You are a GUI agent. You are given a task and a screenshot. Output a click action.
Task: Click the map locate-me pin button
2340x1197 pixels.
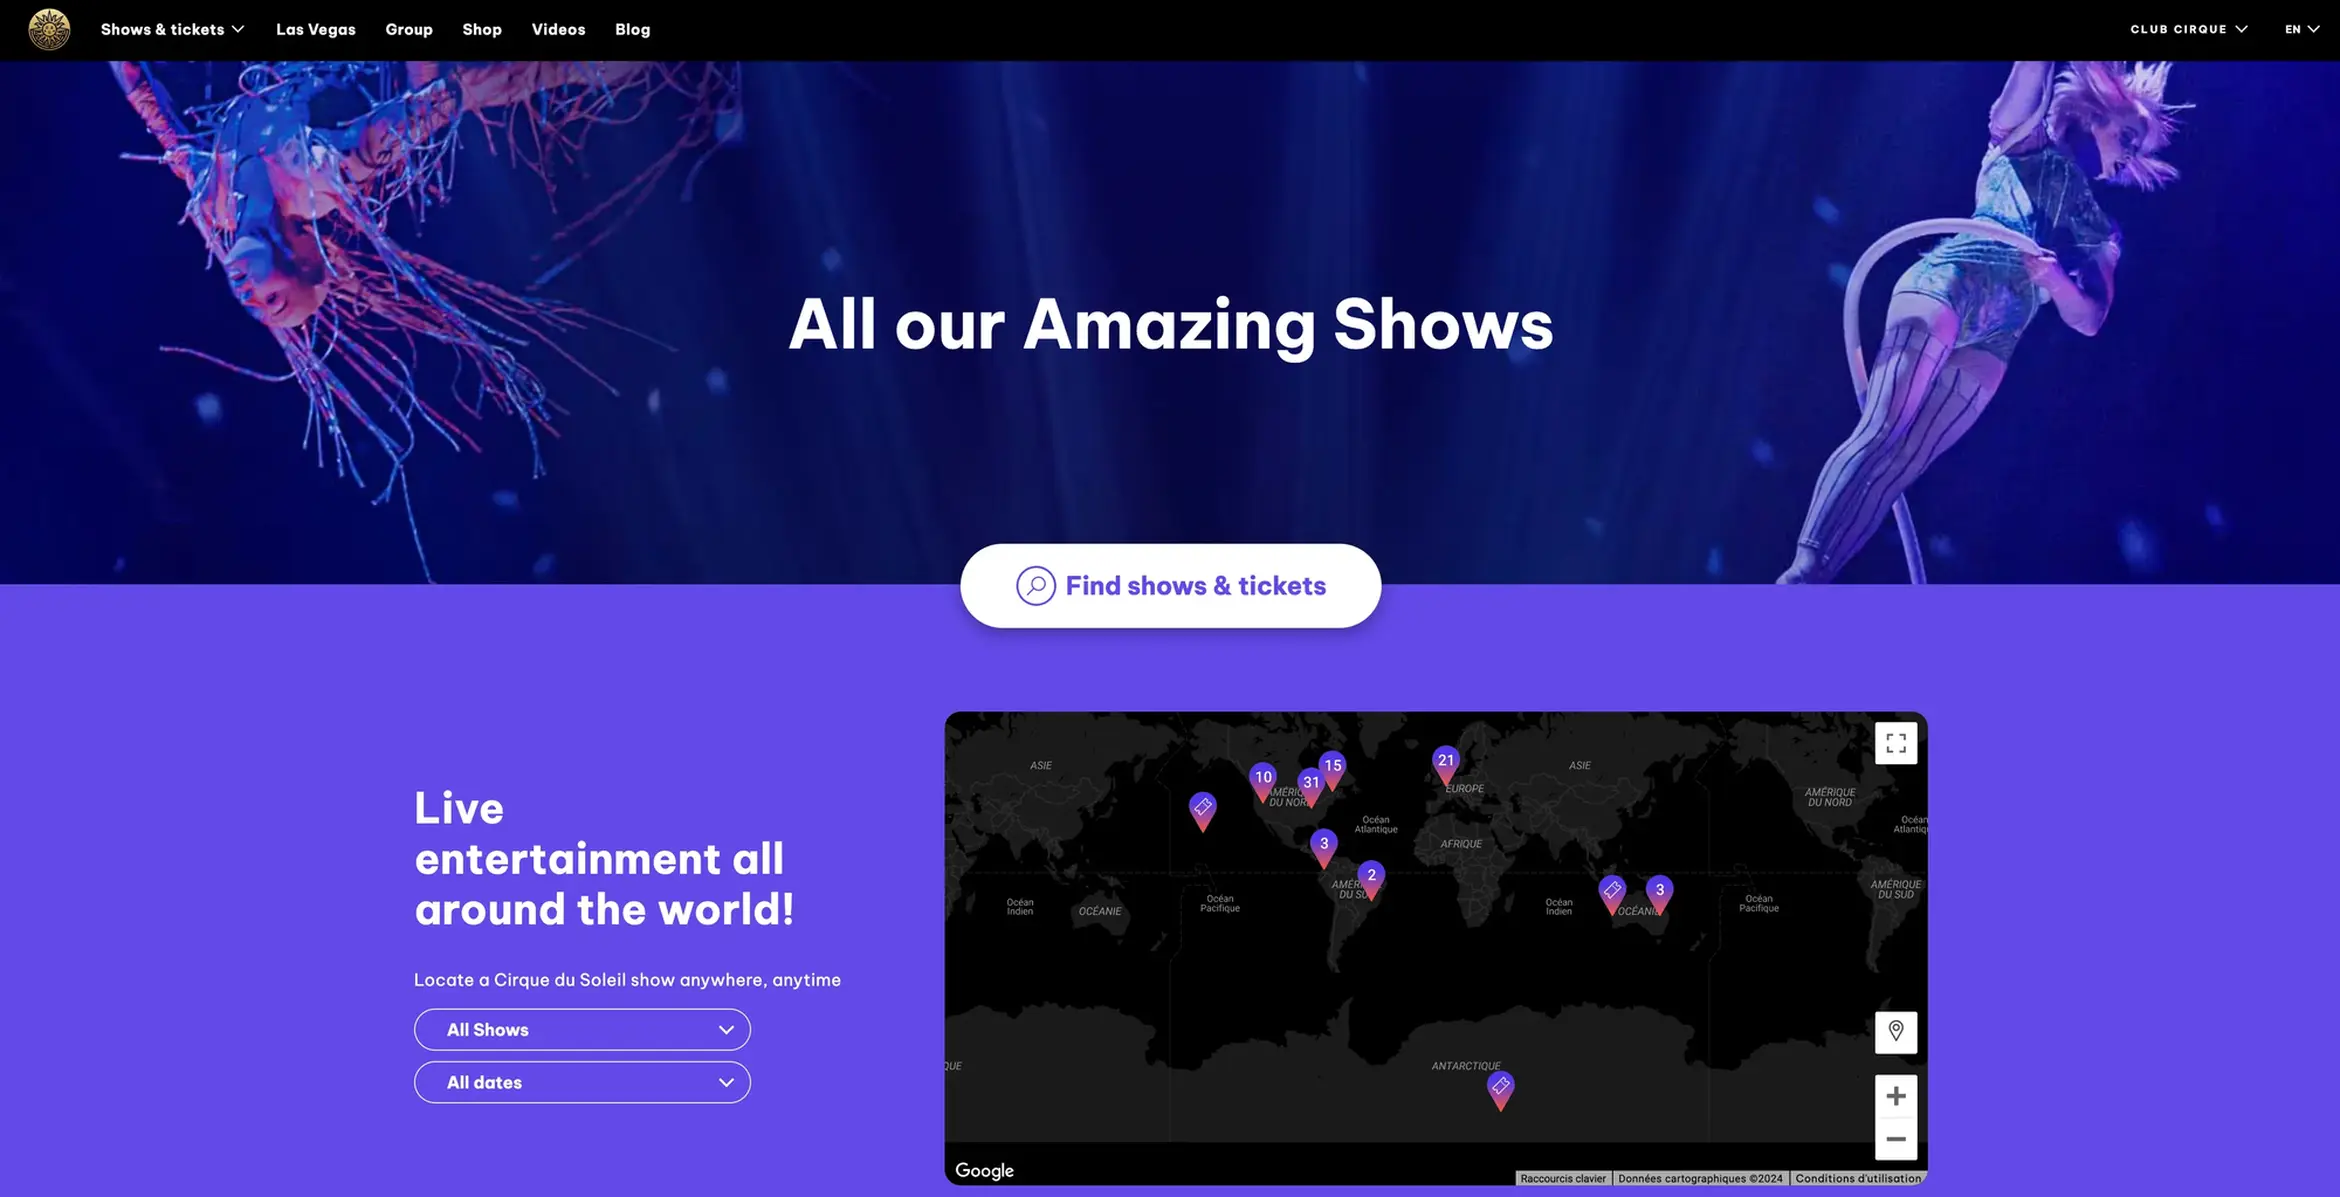1895,1031
